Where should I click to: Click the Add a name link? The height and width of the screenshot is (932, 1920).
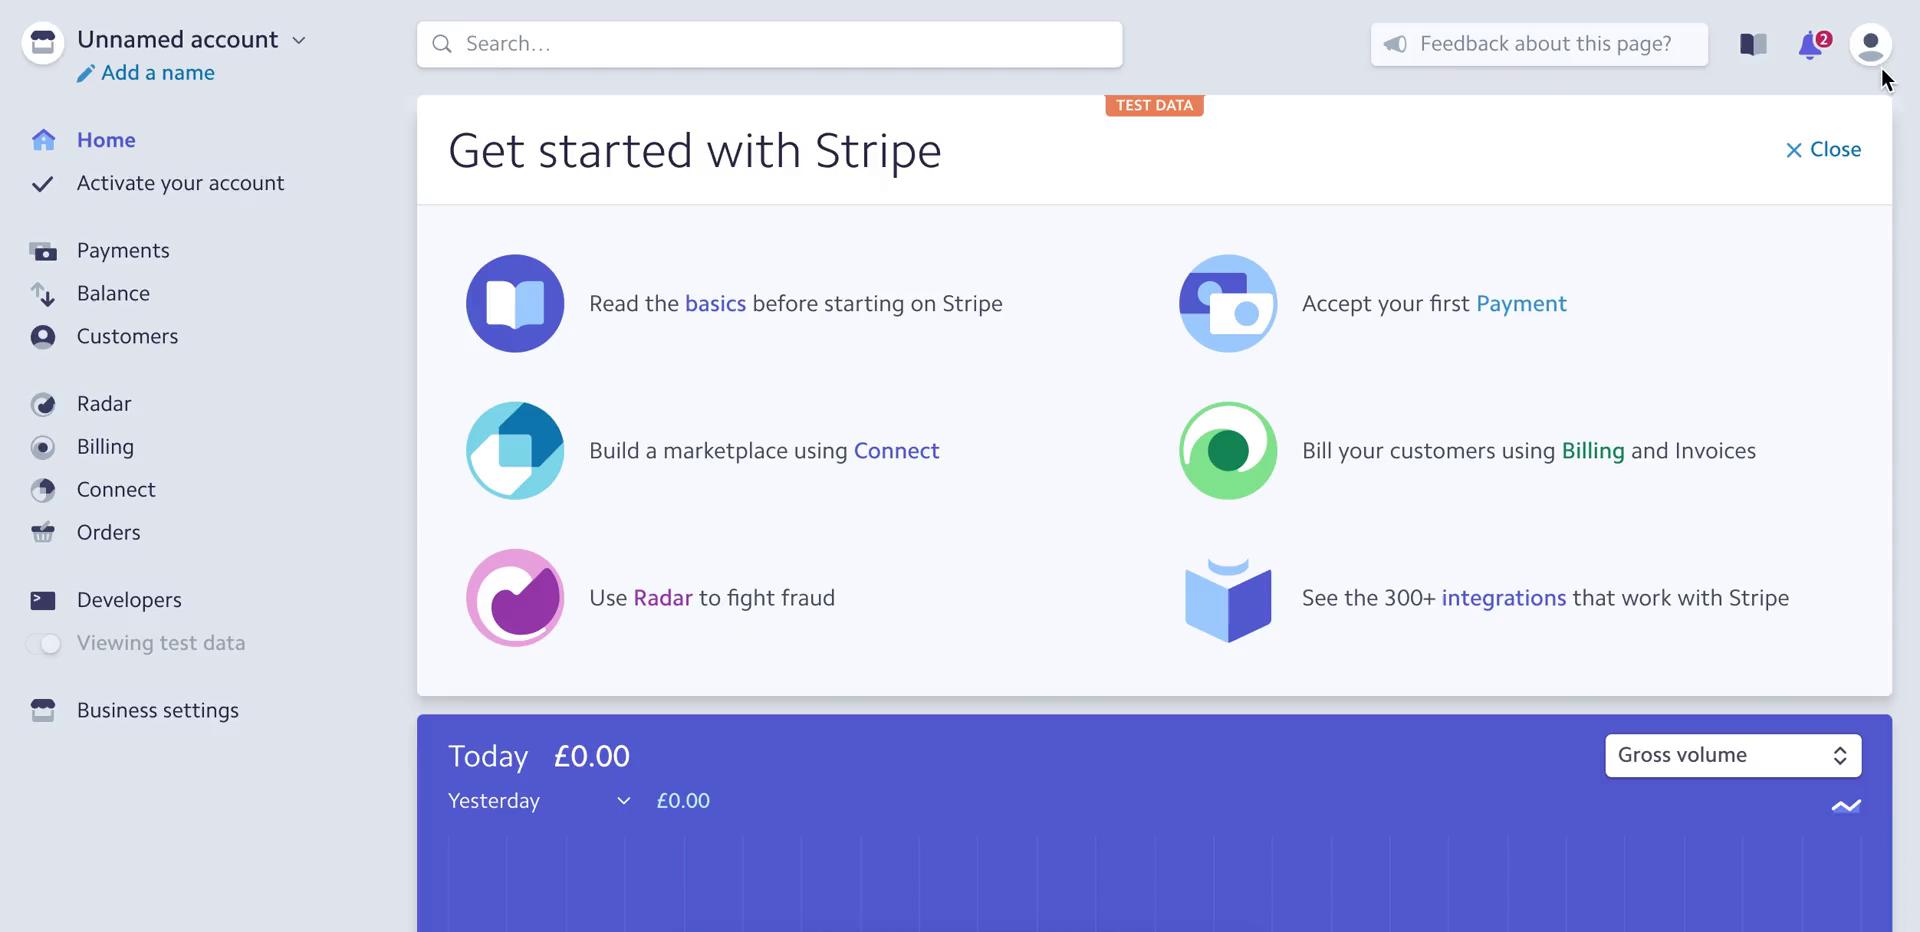click(158, 73)
